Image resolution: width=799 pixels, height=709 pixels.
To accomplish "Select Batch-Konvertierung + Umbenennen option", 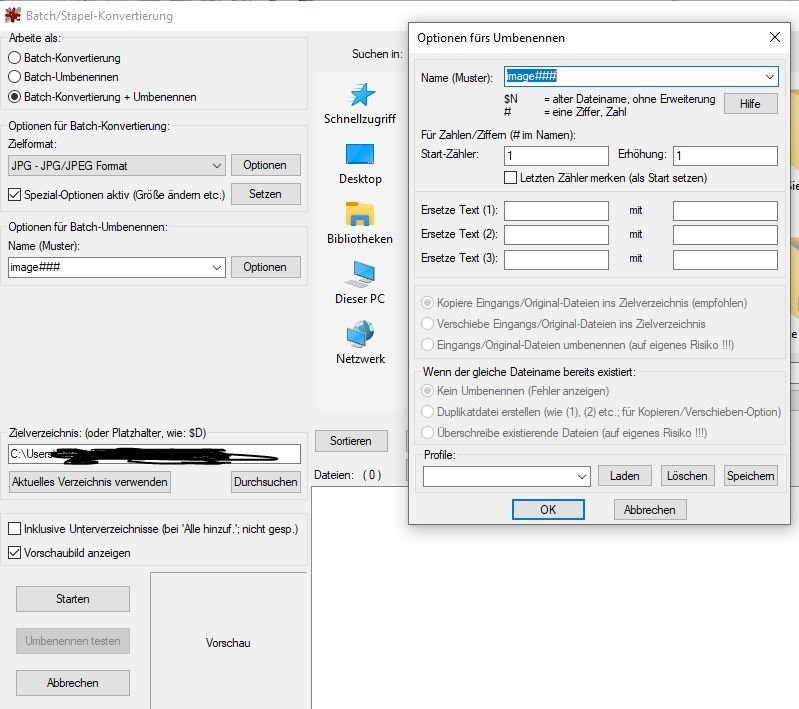I will pos(102,97).
